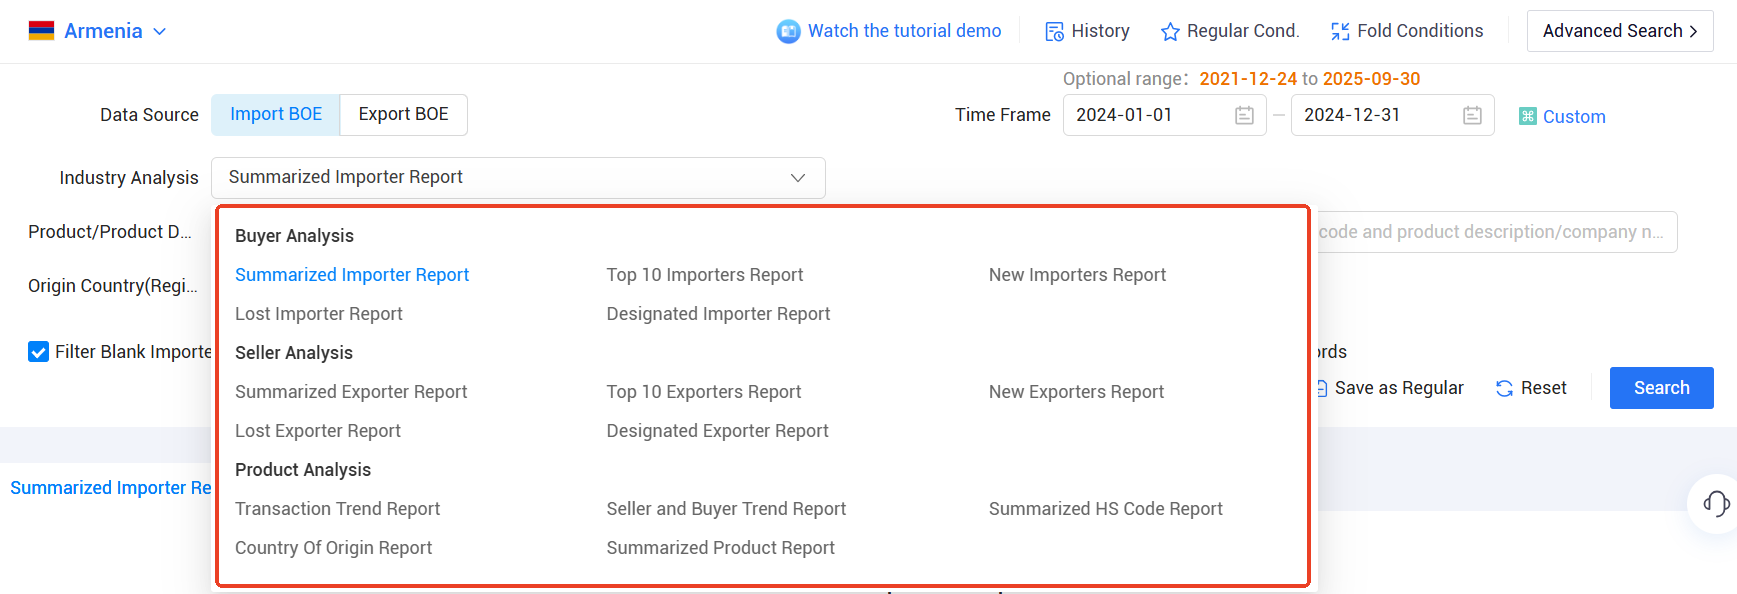This screenshot has height=594, width=1737.
Task: Choose Country Of Origin Report
Action: 333,548
